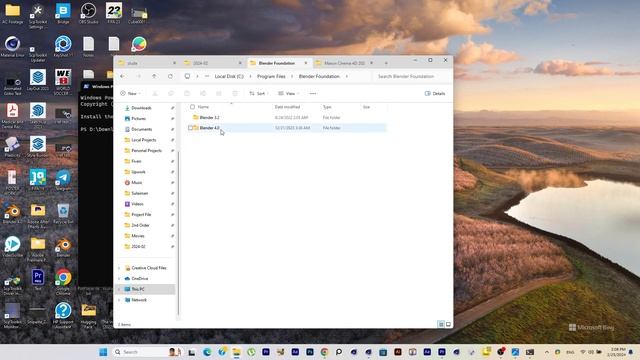Open the New item menu
This screenshot has height=360, width=640.
pos(131,93)
